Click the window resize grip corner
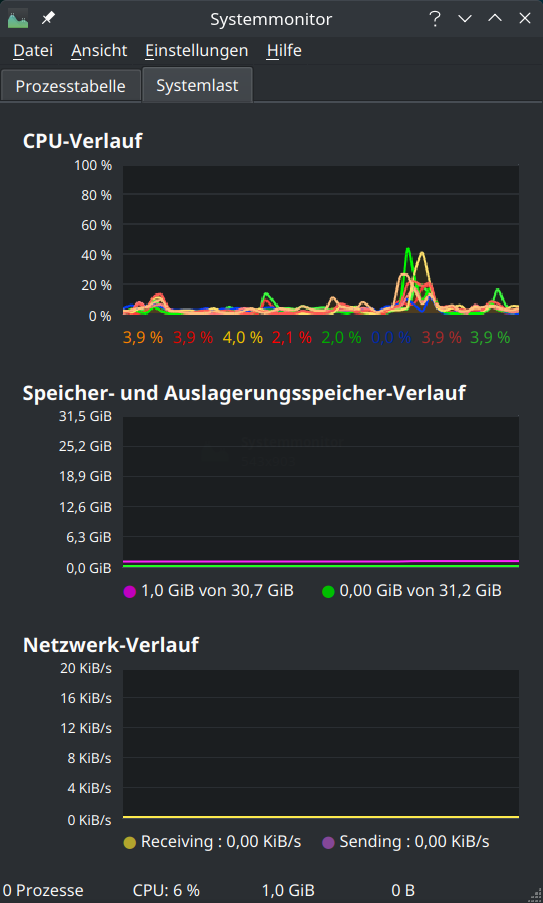 [535, 895]
